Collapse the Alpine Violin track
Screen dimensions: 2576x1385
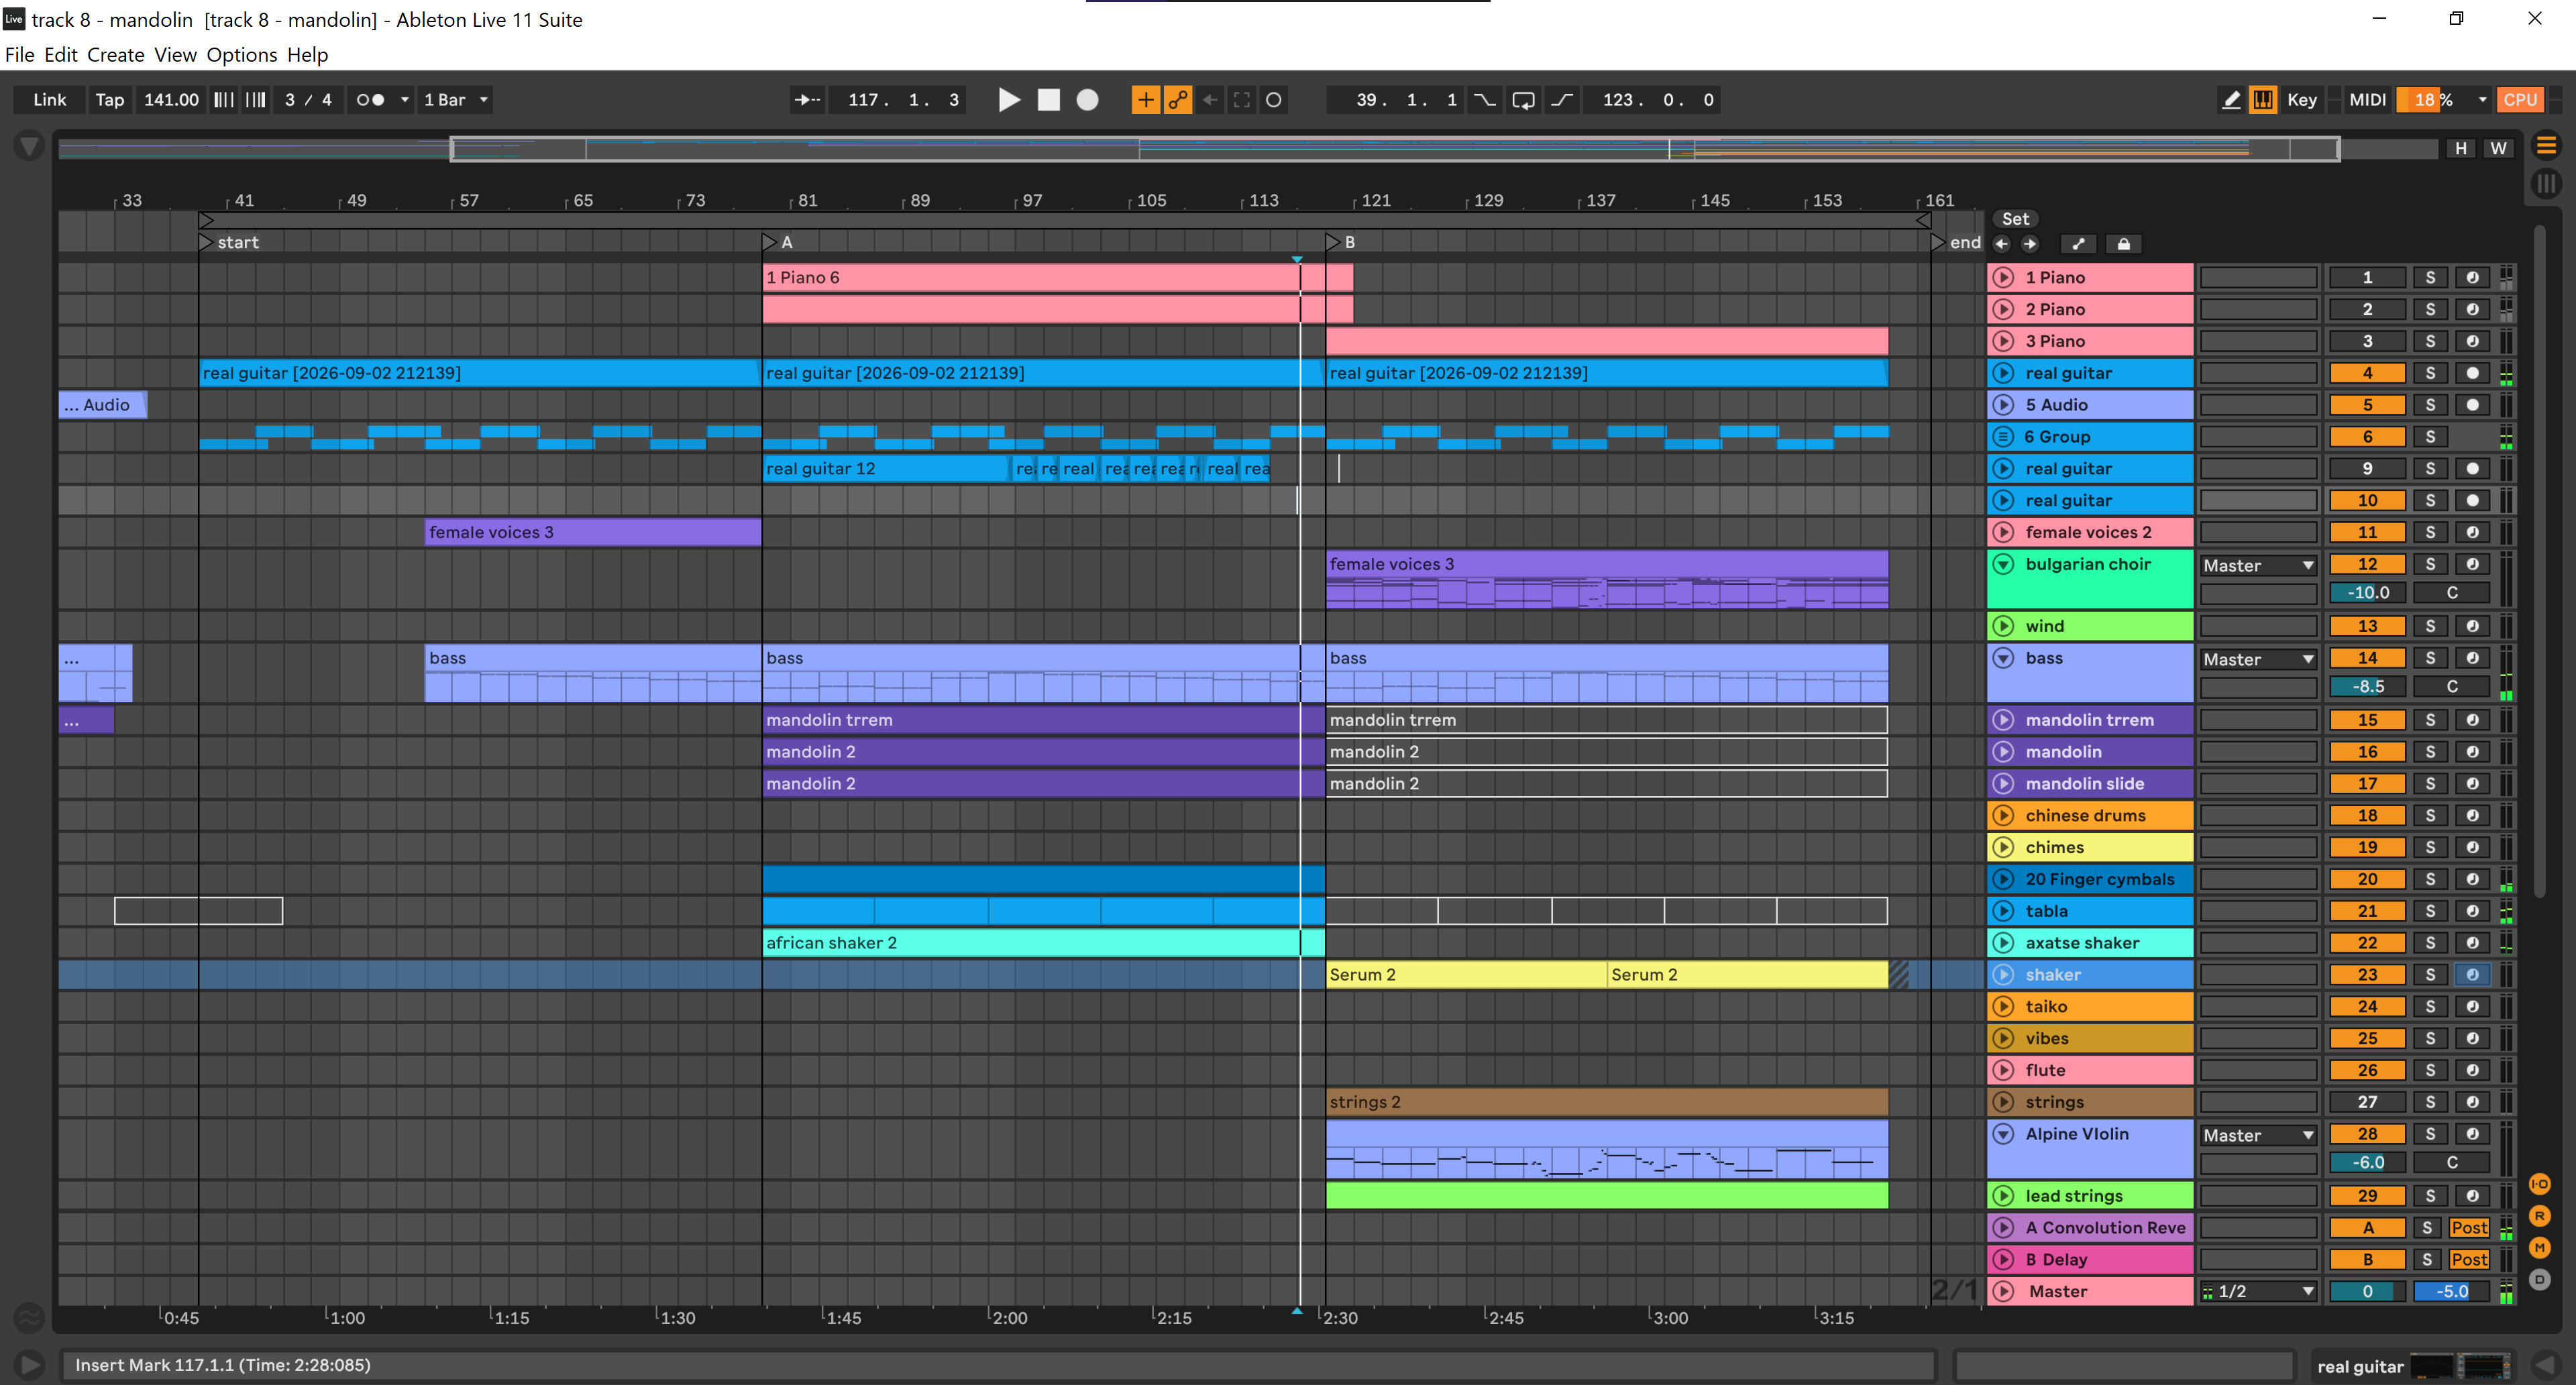[x=2003, y=1134]
